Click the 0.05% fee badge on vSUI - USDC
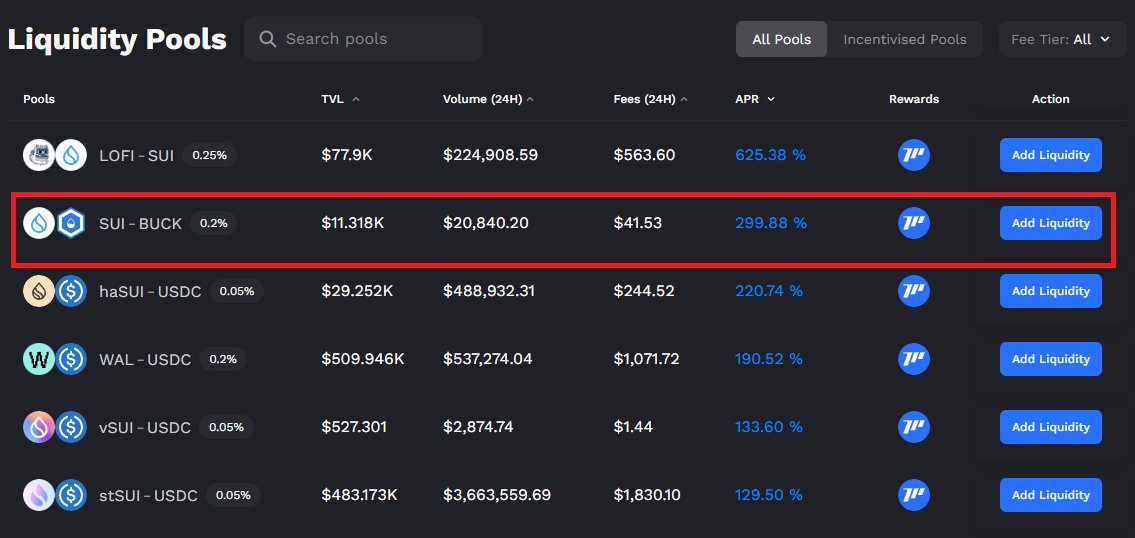Image resolution: width=1135 pixels, height=538 pixels. pyautogui.click(x=226, y=427)
